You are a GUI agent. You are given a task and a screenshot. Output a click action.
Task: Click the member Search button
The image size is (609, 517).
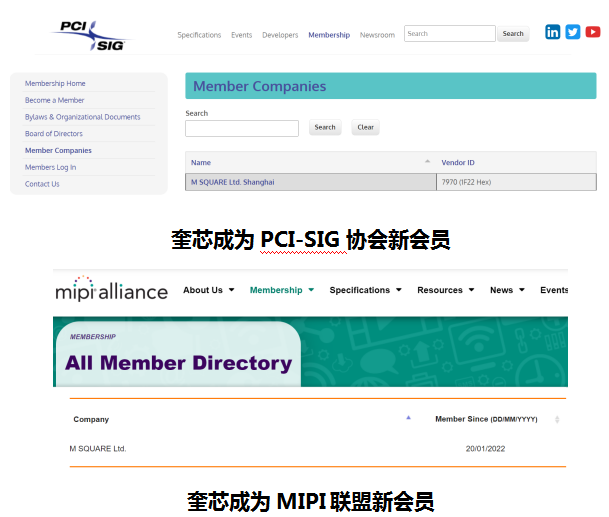pos(325,127)
